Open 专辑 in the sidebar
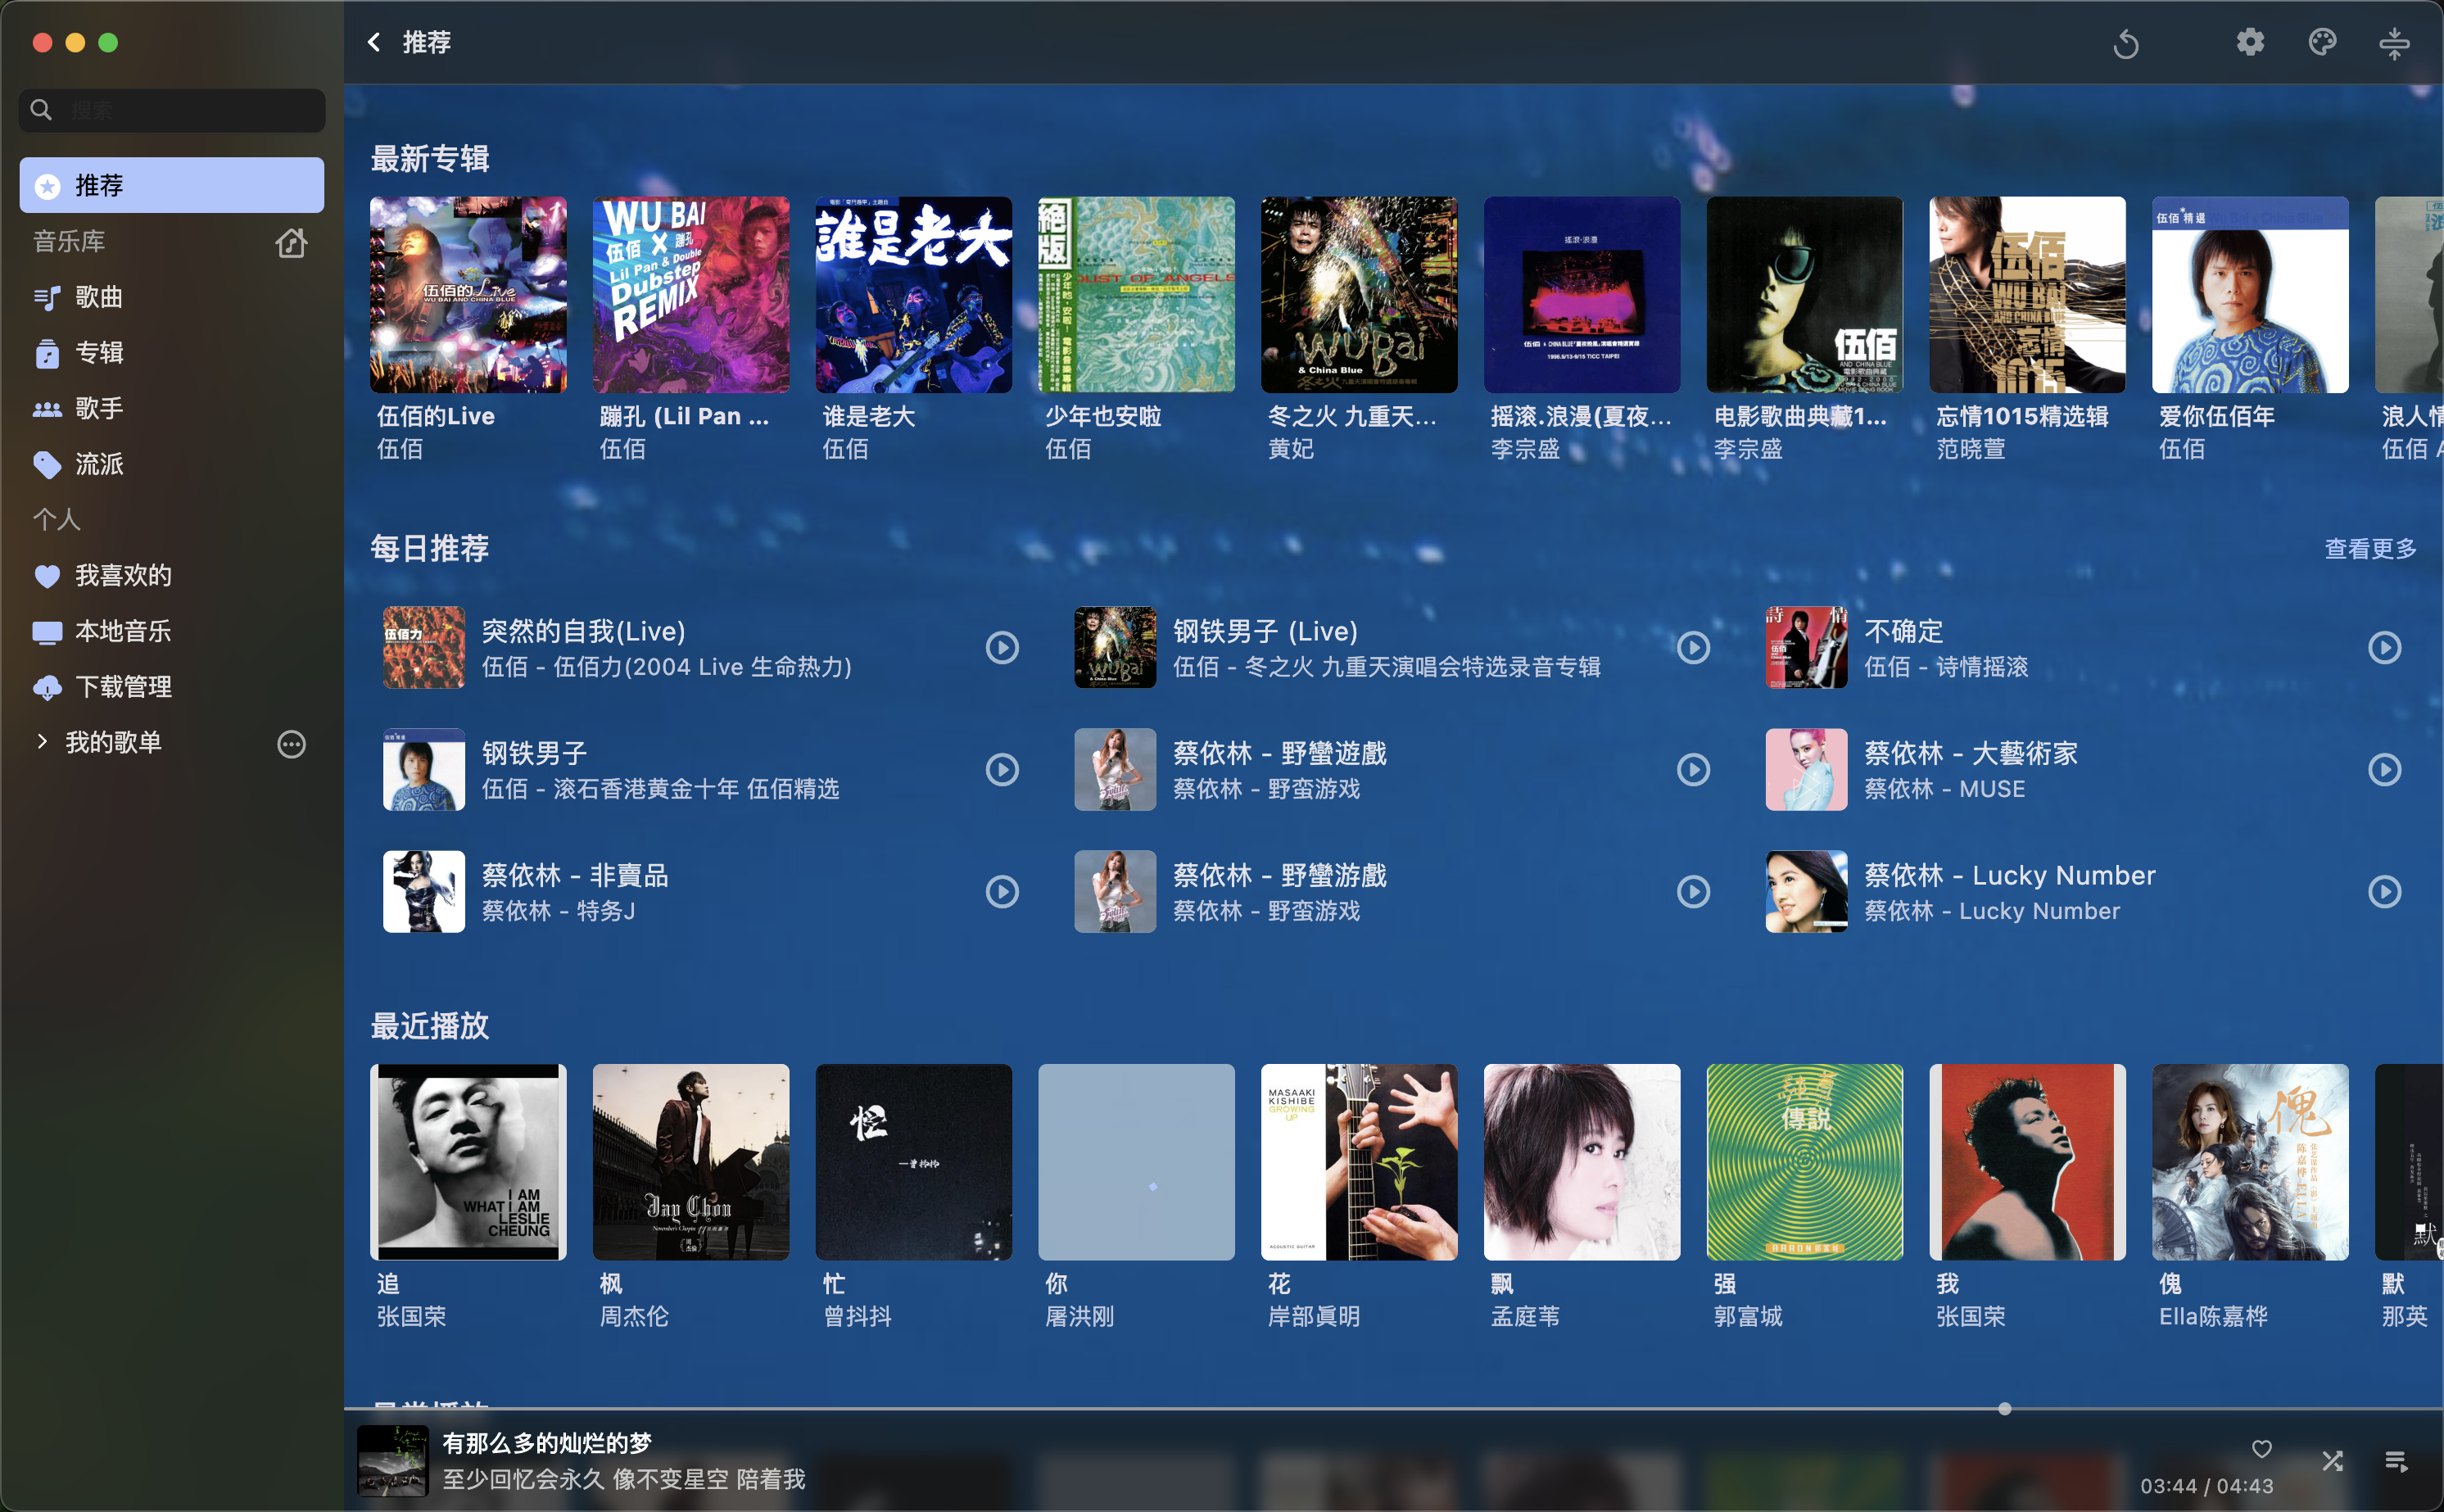The height and width of the screenshot is (1512, 2444). point(172,352)
